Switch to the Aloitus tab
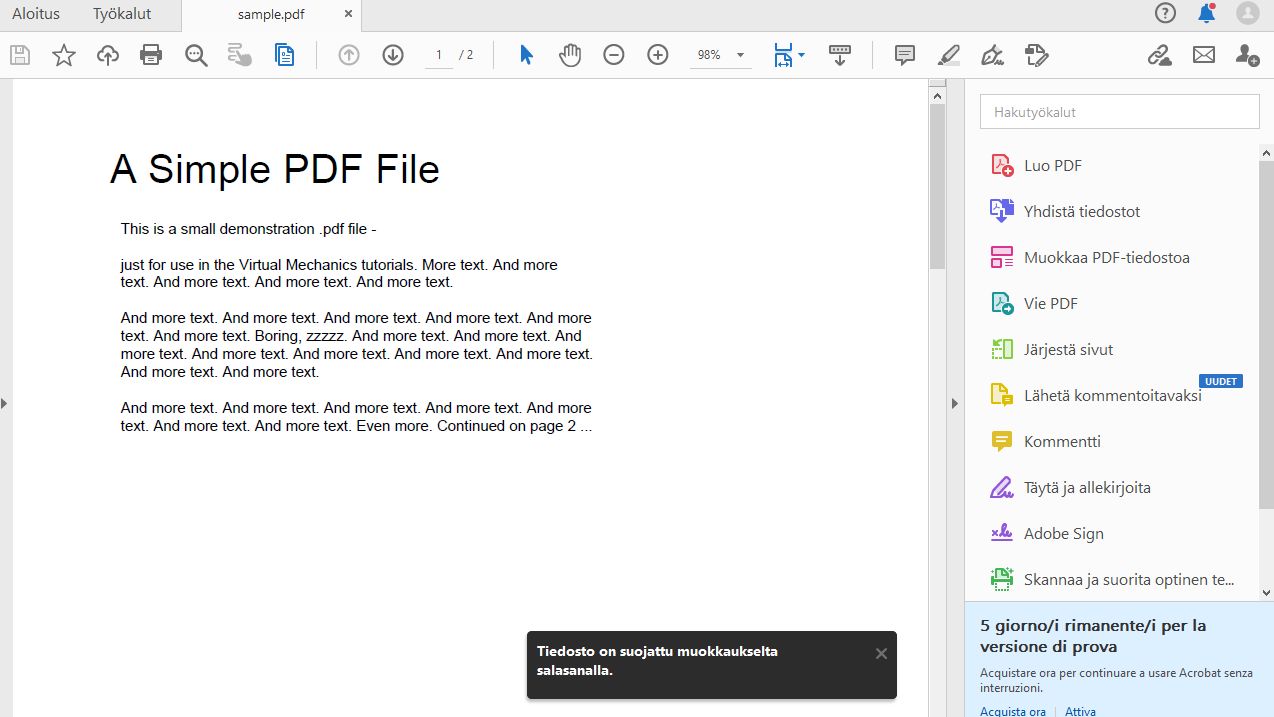The image size is (1274, 717). click(x=36, y=14)
